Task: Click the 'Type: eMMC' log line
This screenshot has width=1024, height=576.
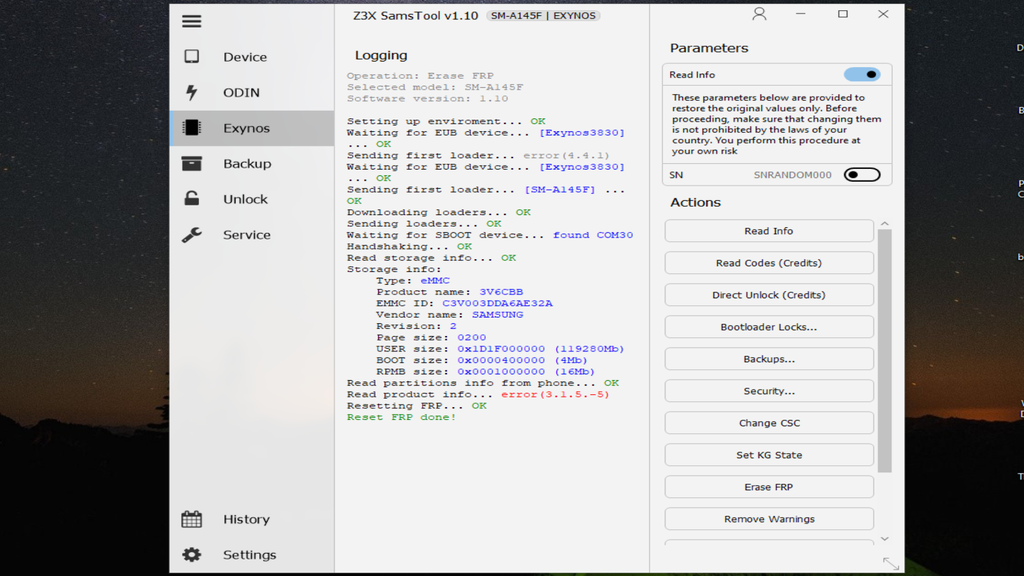Action: 413,281
